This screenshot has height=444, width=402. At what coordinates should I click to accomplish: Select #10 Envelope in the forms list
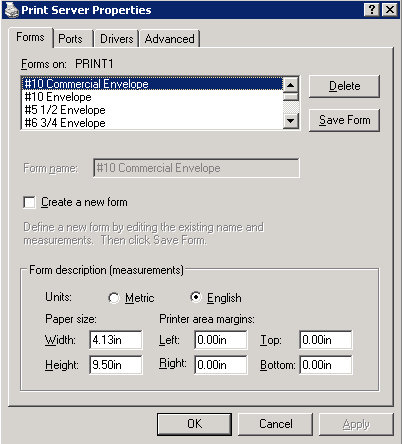152,97
